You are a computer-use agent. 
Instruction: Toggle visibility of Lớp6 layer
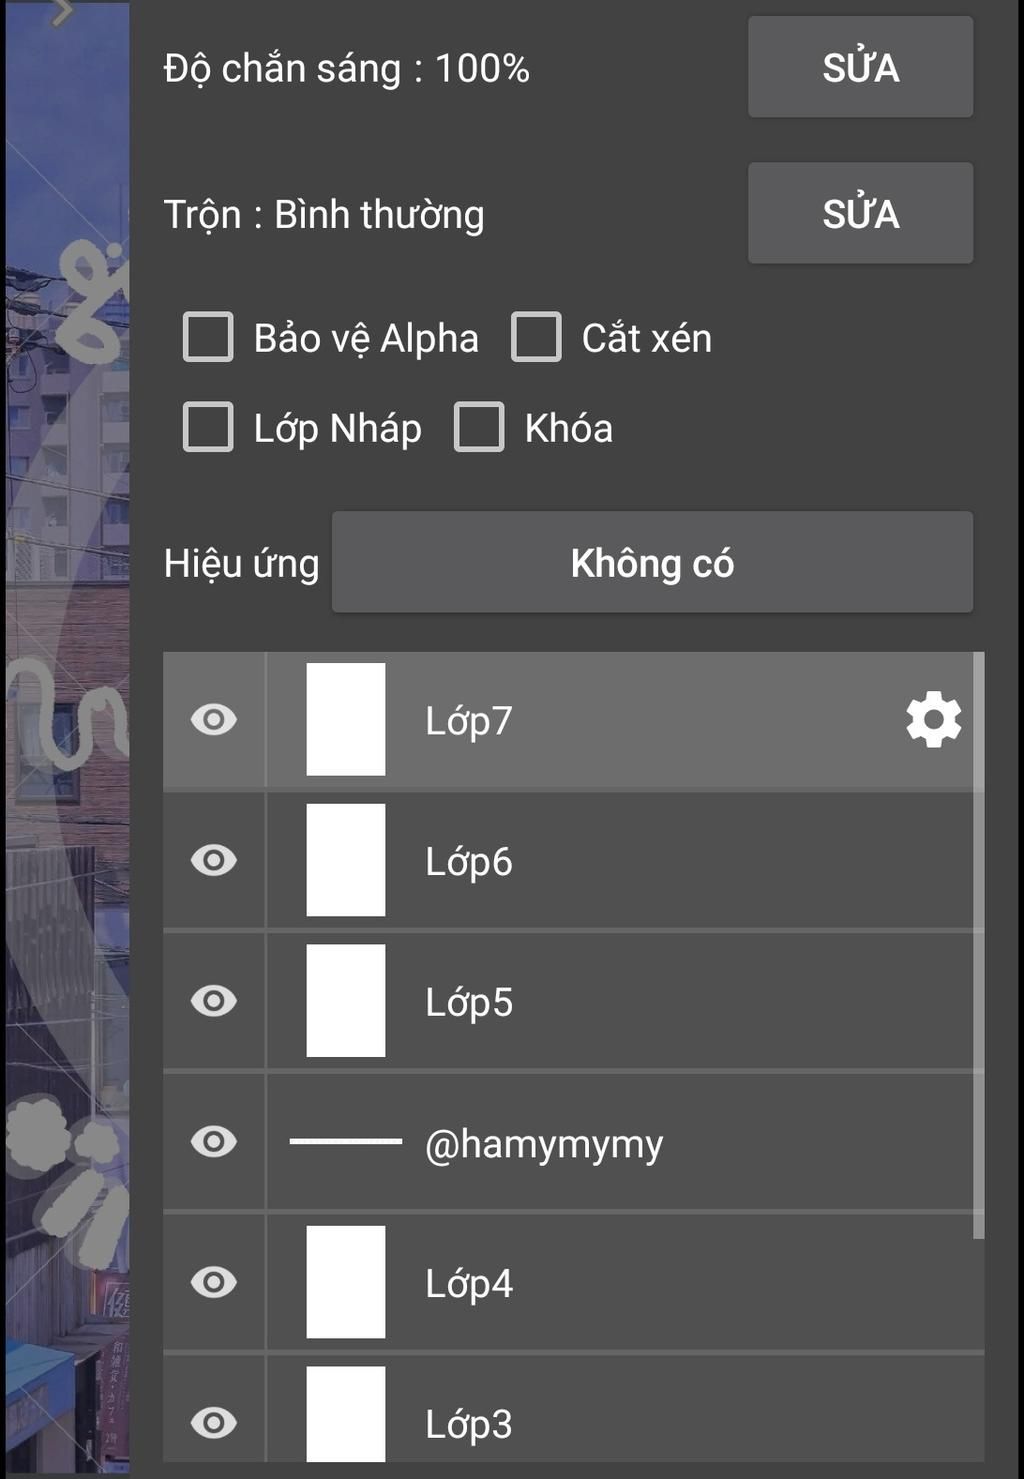click(x=214, y=860)
